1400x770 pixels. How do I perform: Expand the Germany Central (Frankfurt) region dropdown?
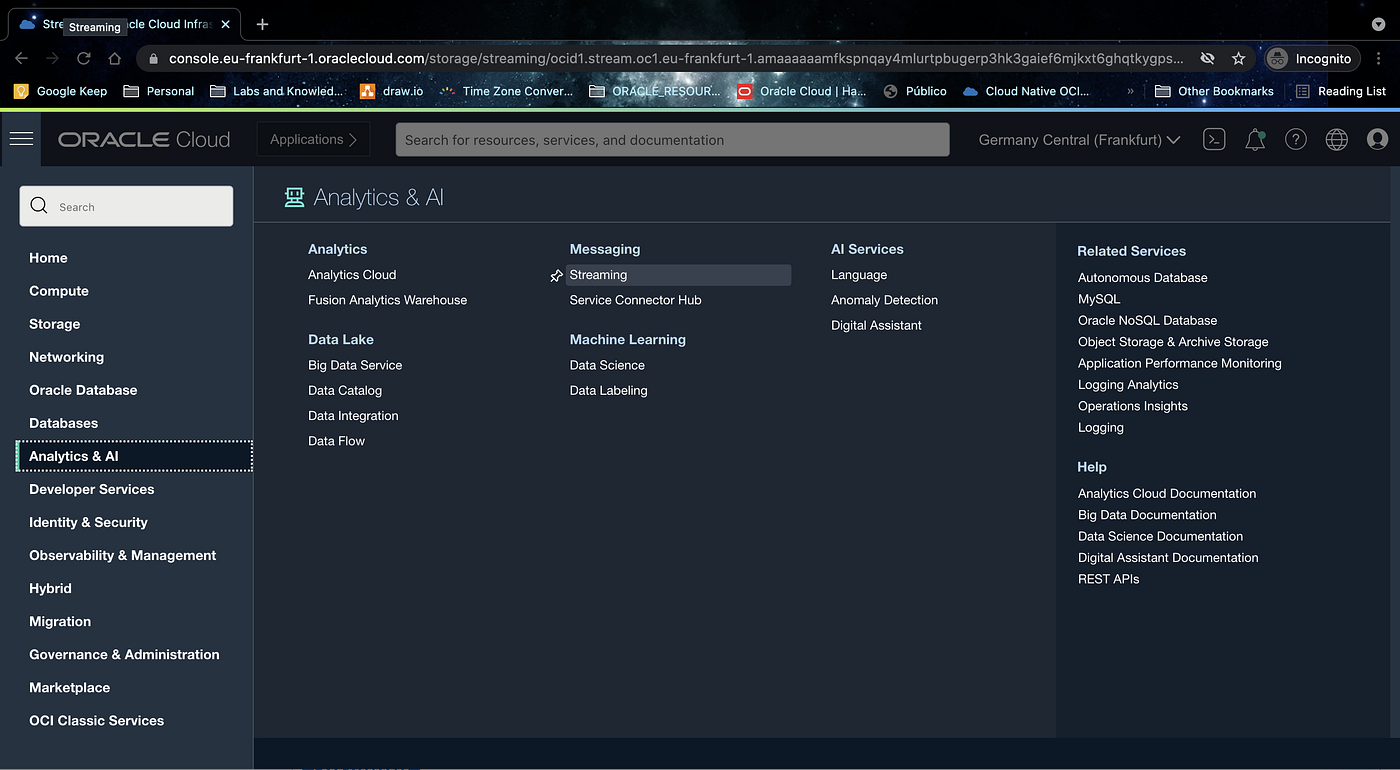coord(1079,140)
